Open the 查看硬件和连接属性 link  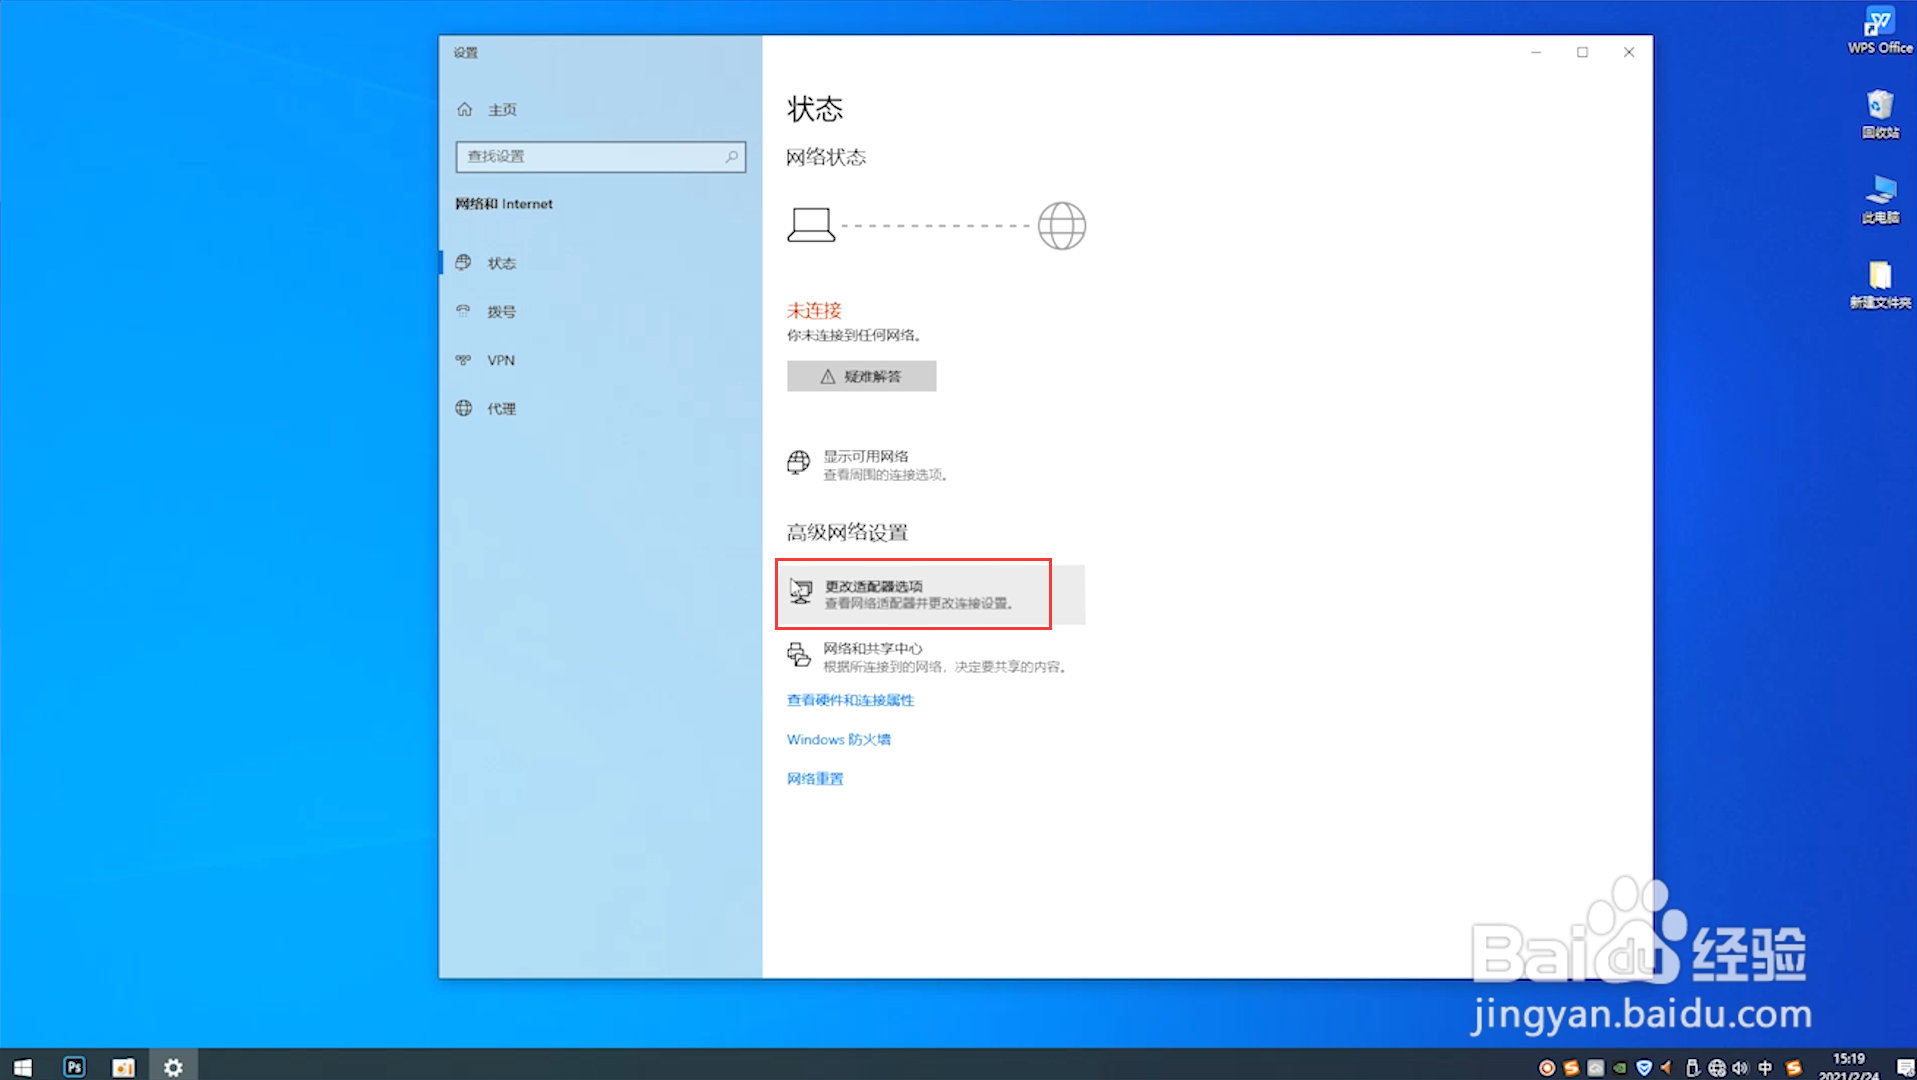pos(851,701)
